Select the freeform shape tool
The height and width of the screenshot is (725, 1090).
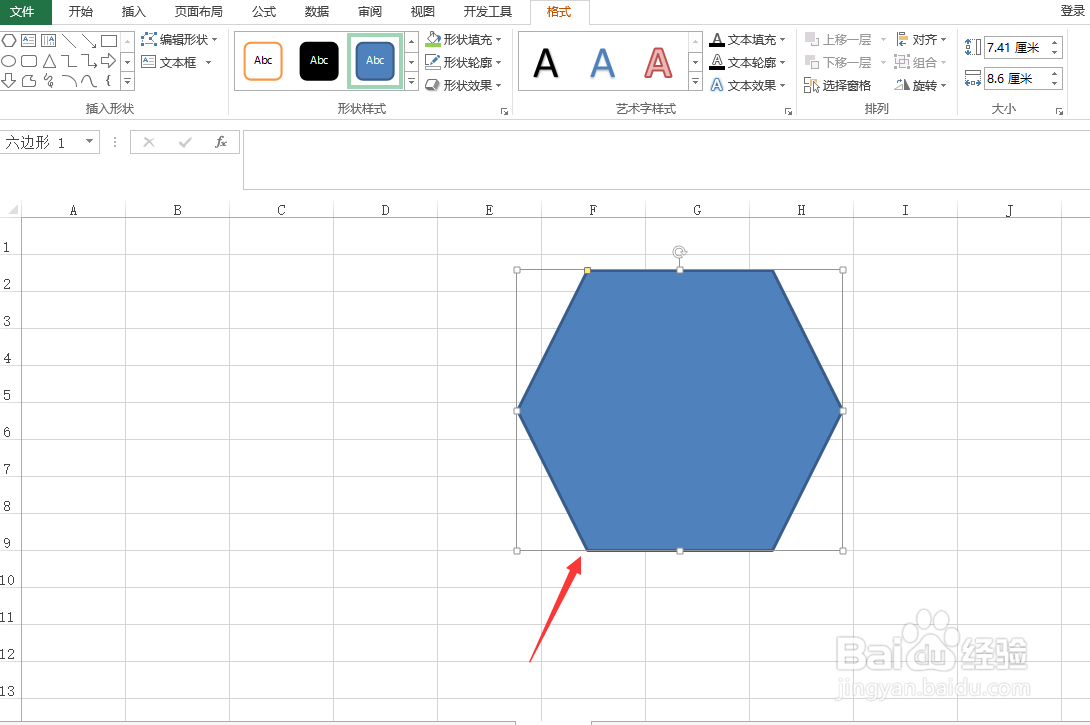[x=29, y=81]
